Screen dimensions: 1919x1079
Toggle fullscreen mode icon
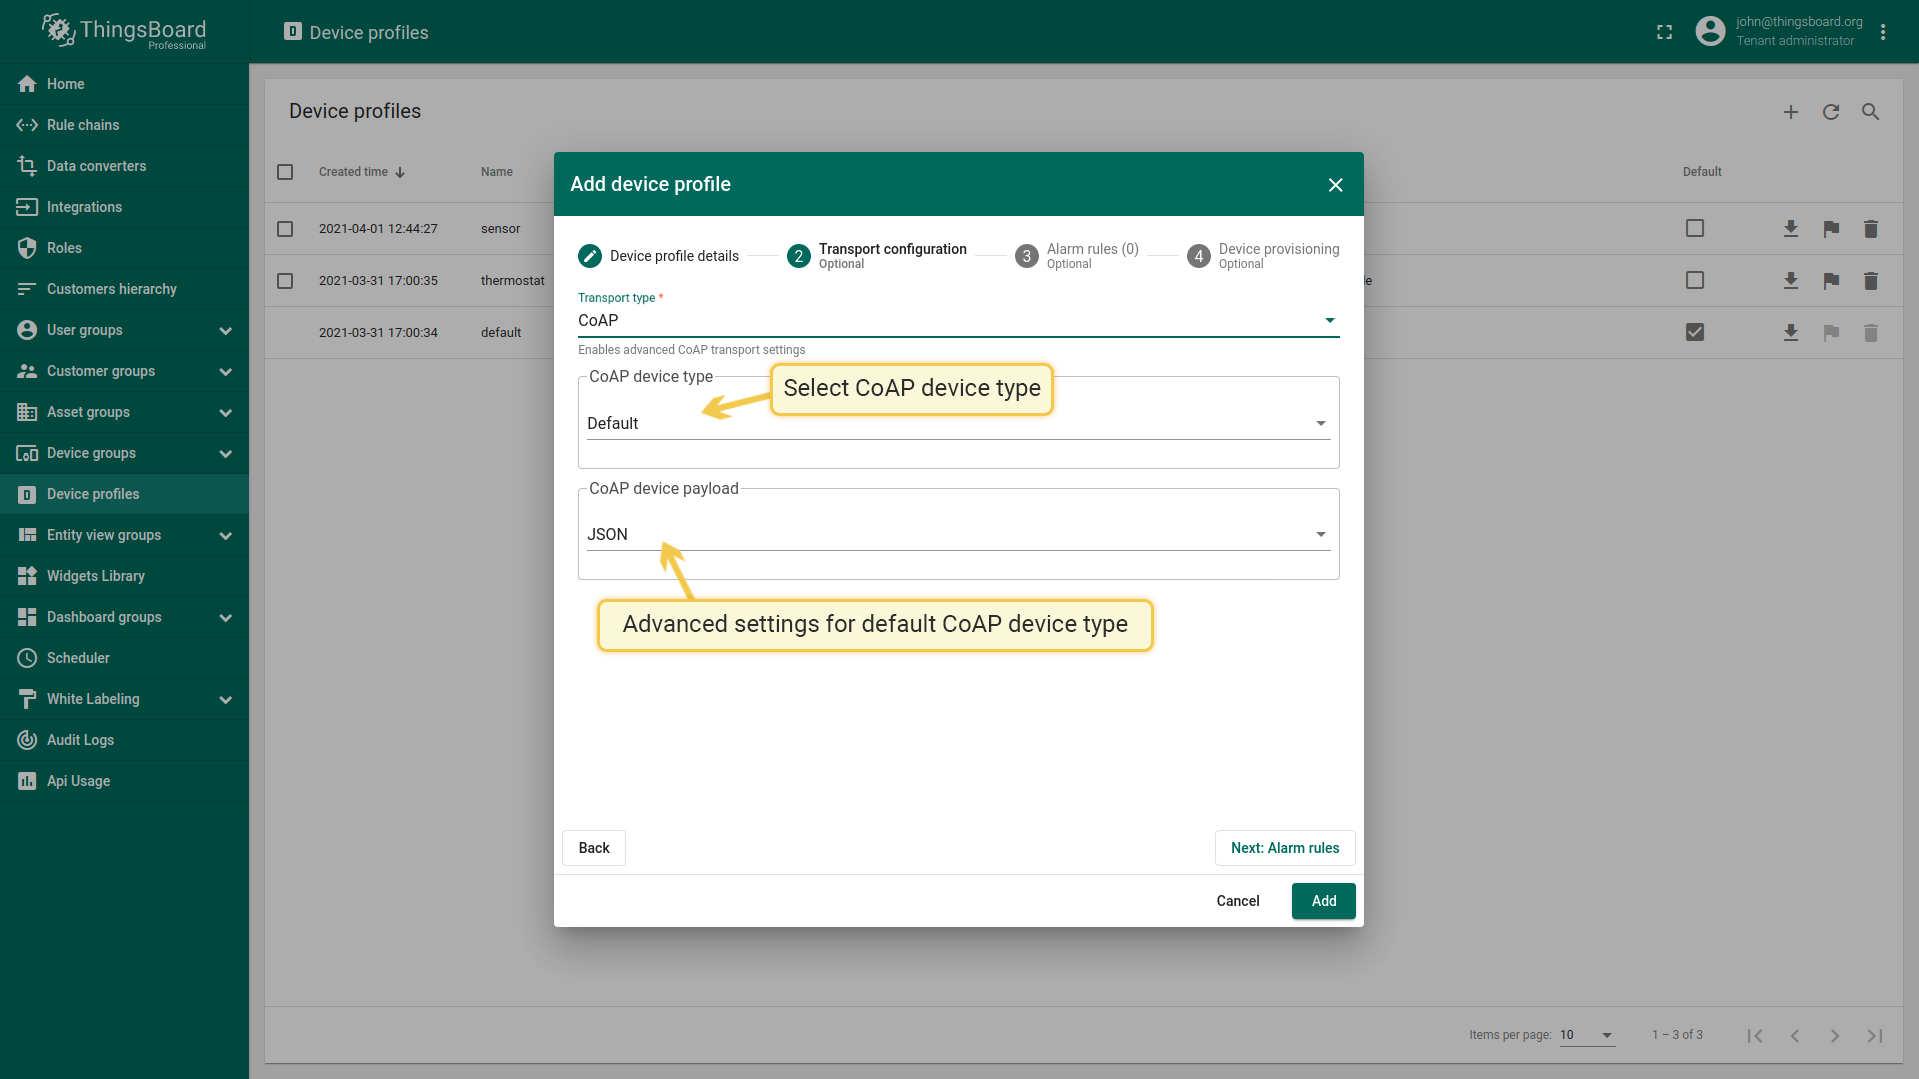tap(1665, 32)
